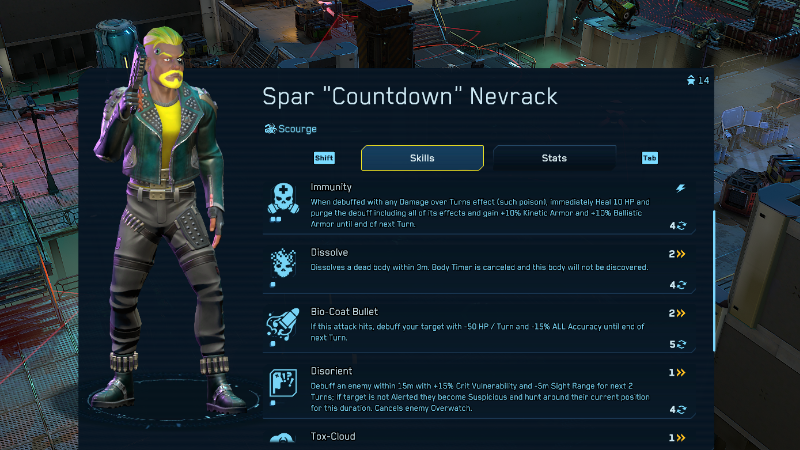Select the Disorient skill icon
The image size is (800, 450).
[283, 383]
